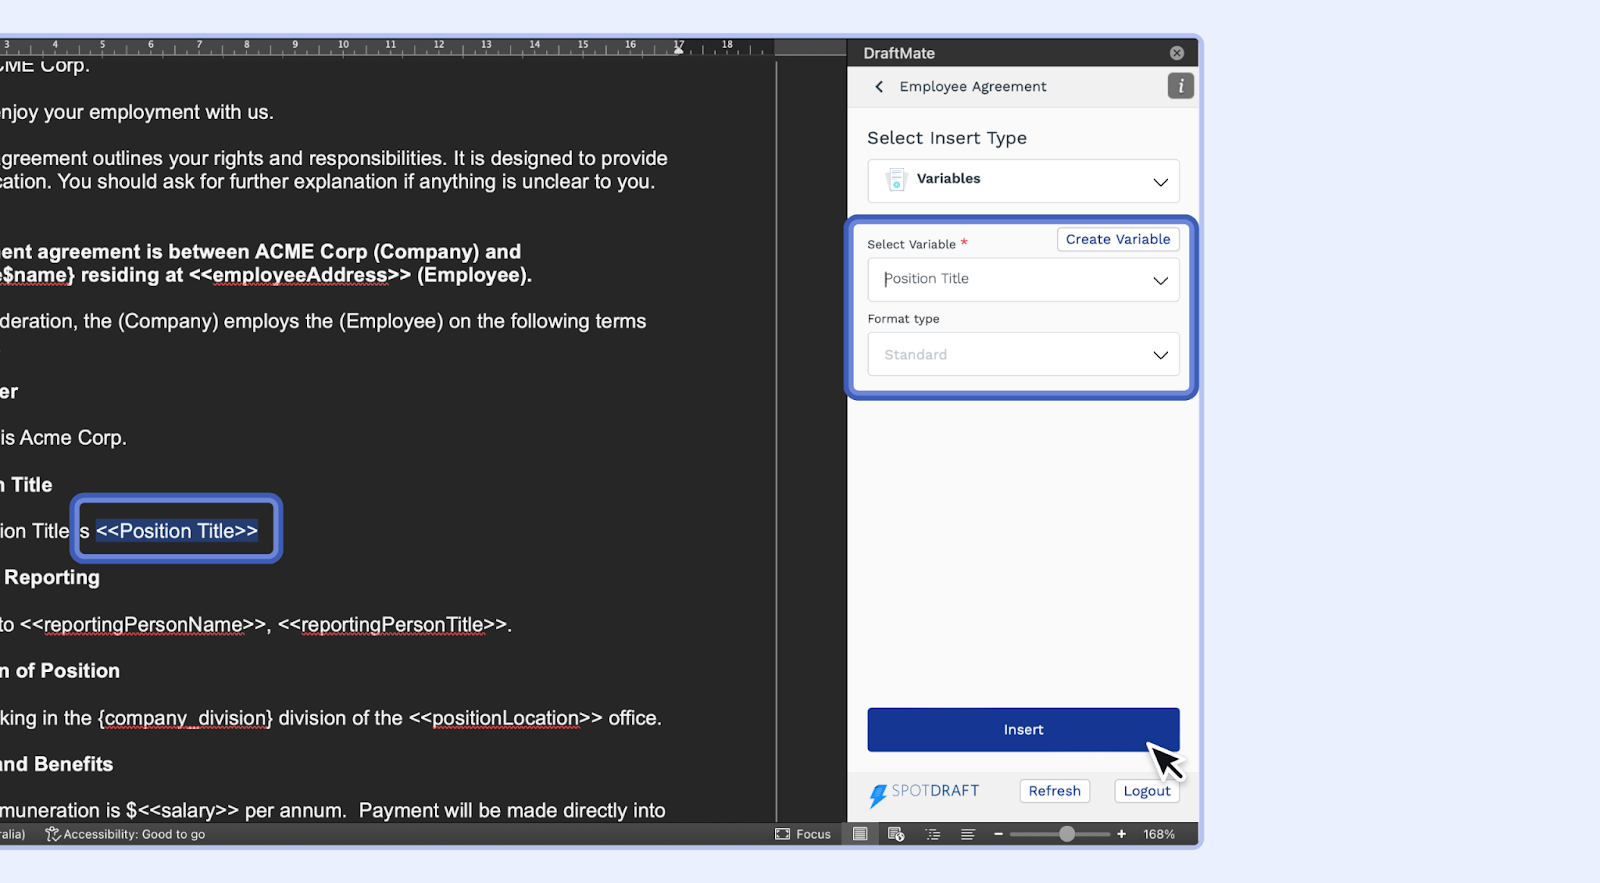1600x883 pixels.
Task: Click the Refresh button
Action: point(1054,791)
